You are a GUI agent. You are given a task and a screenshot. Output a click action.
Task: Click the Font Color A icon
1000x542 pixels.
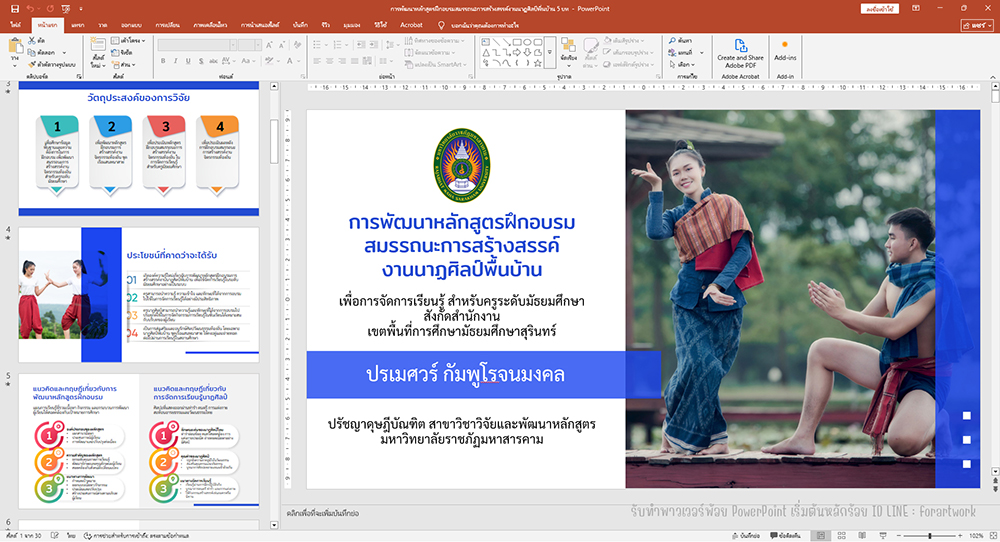click(x=290, y=61)
